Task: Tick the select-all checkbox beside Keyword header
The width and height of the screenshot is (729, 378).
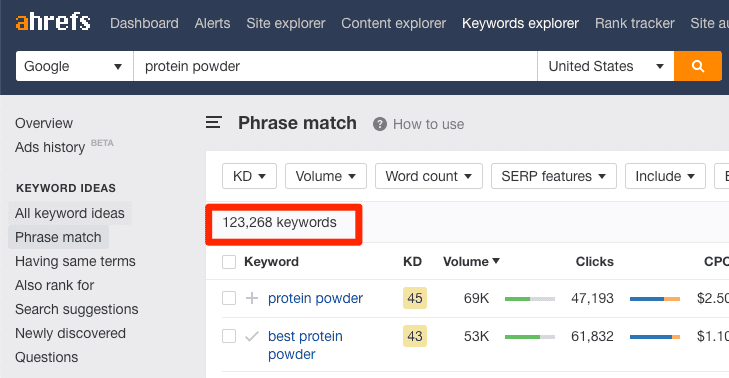Action: pos(229,262)
